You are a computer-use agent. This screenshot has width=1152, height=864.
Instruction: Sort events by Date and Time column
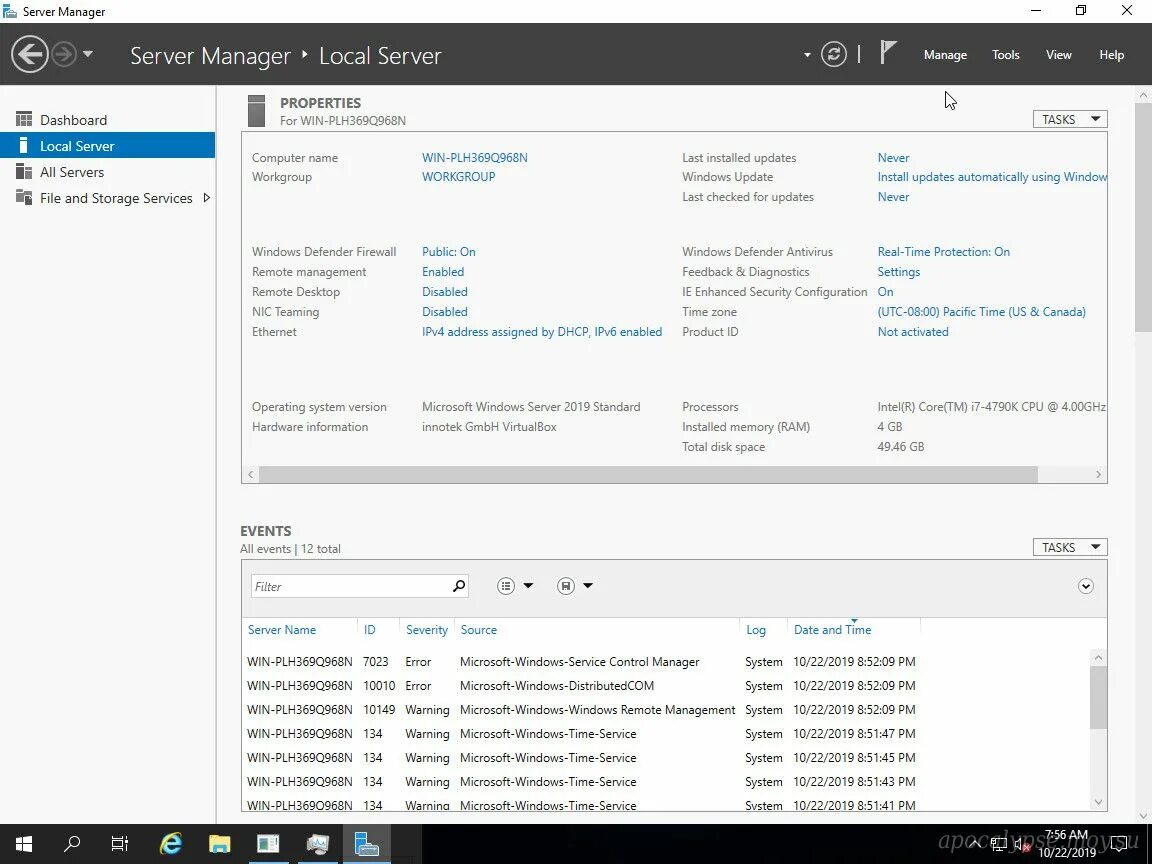point(832,630)
